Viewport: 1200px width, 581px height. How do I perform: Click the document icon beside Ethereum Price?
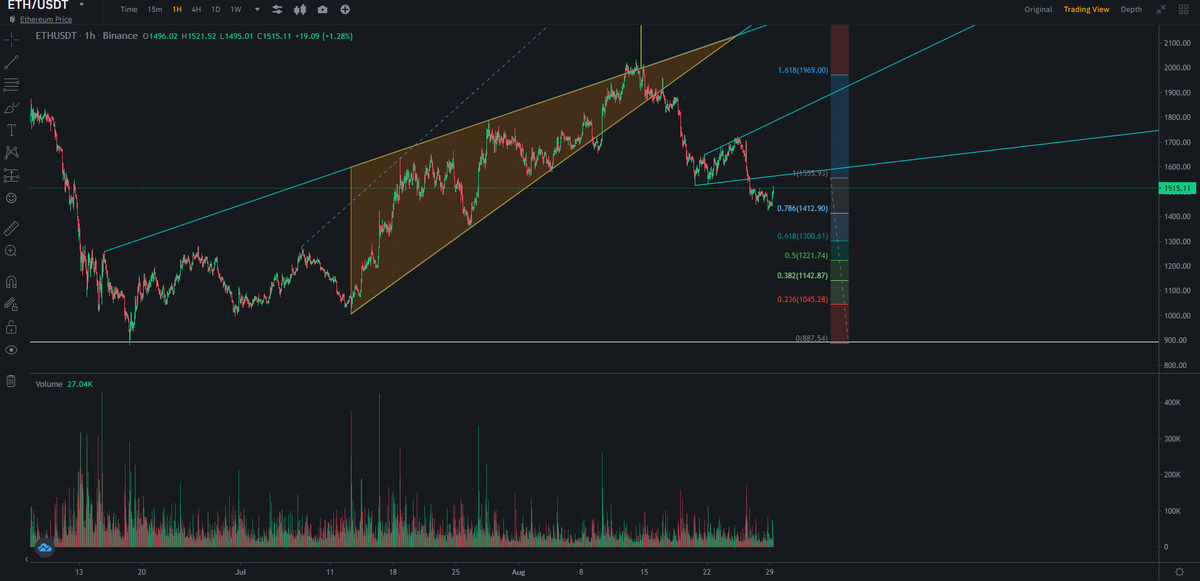tap(12, 19)
